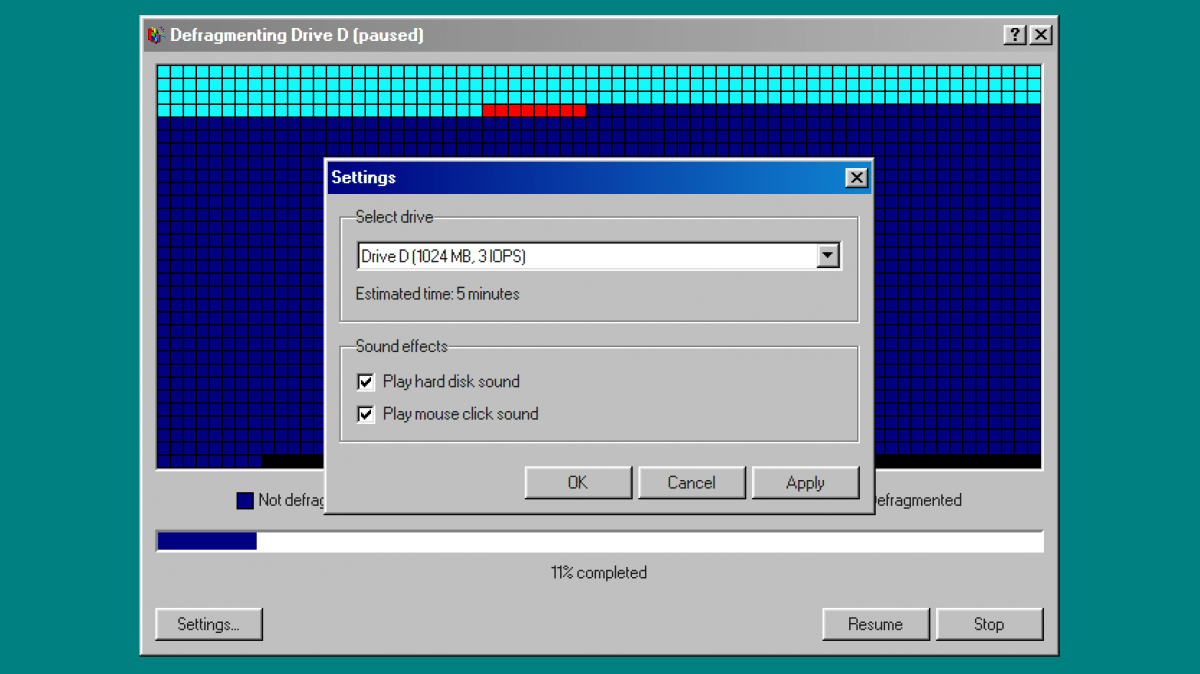Close the Settings dialog with its X
Image resolution: width=1200 pixels, height=674 pixels.
tap(856, 178)
